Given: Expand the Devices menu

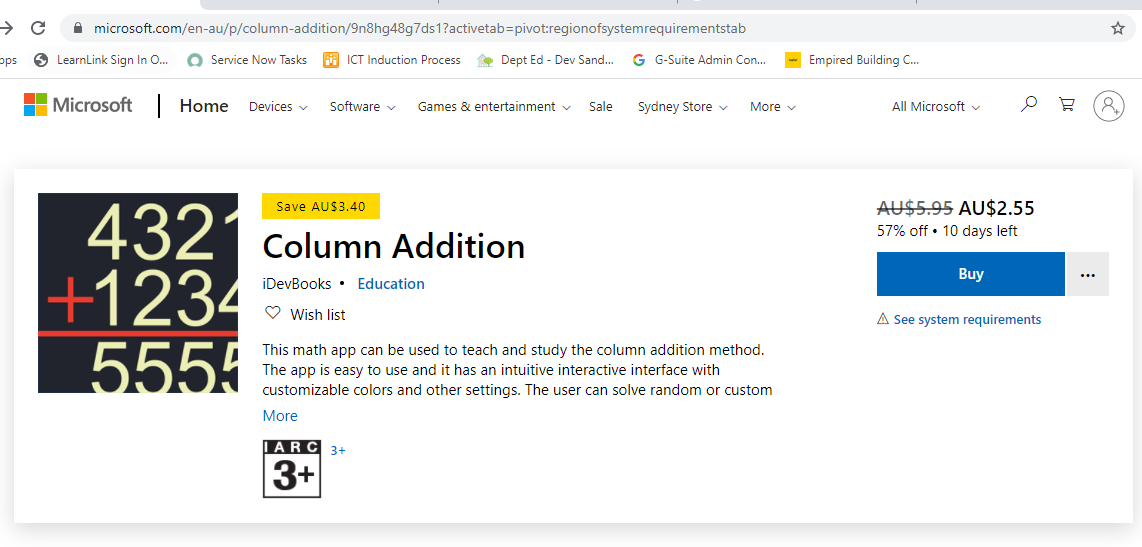Looking at the screenshot, I should point(278,106).
